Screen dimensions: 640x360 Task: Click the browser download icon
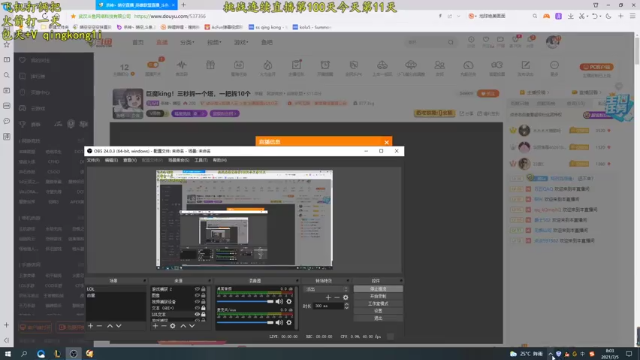(x=571, y=16)
